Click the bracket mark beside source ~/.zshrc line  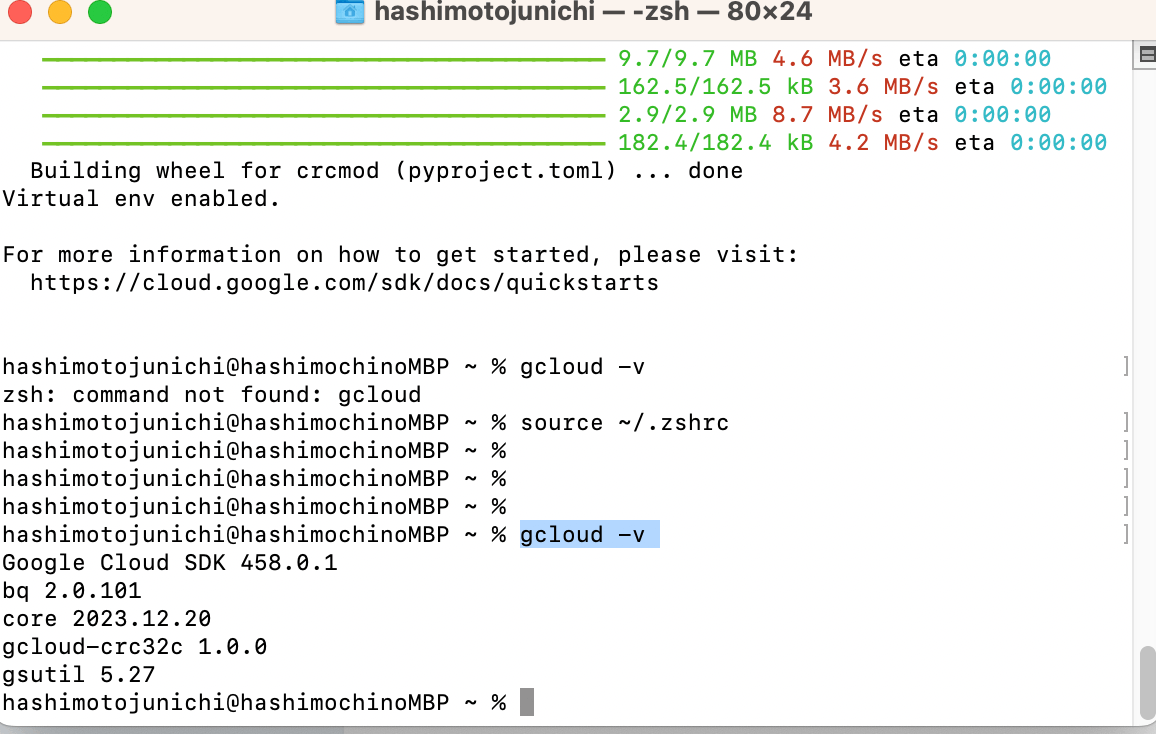tap(1126, 422)
